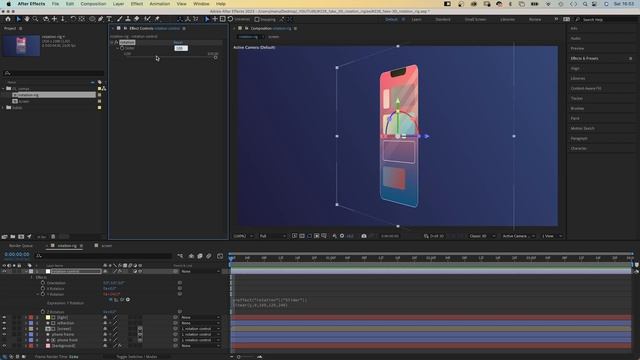Toggle the Slider stopwatch in Effect Controls
This screenshot has width=640, height=360.
point(122,48)
